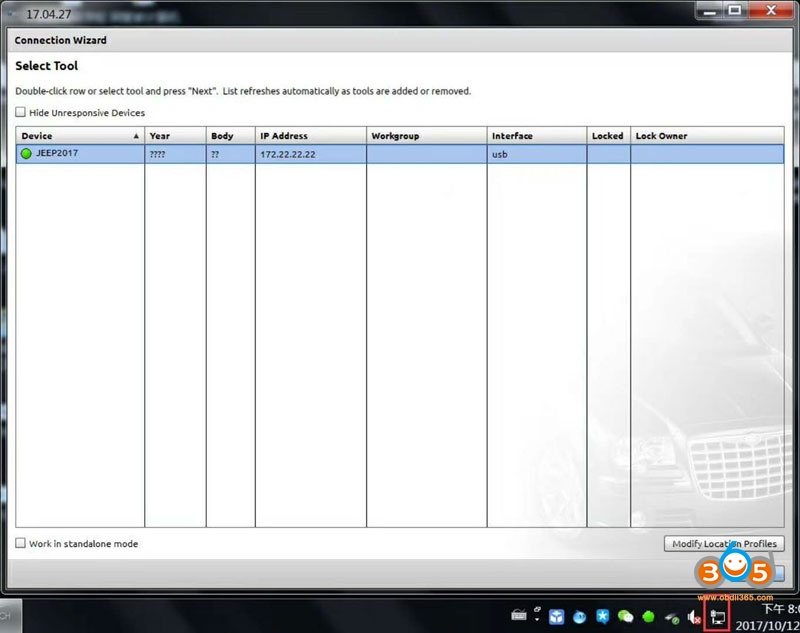Click the blue cube tray icon

[557, 617]
